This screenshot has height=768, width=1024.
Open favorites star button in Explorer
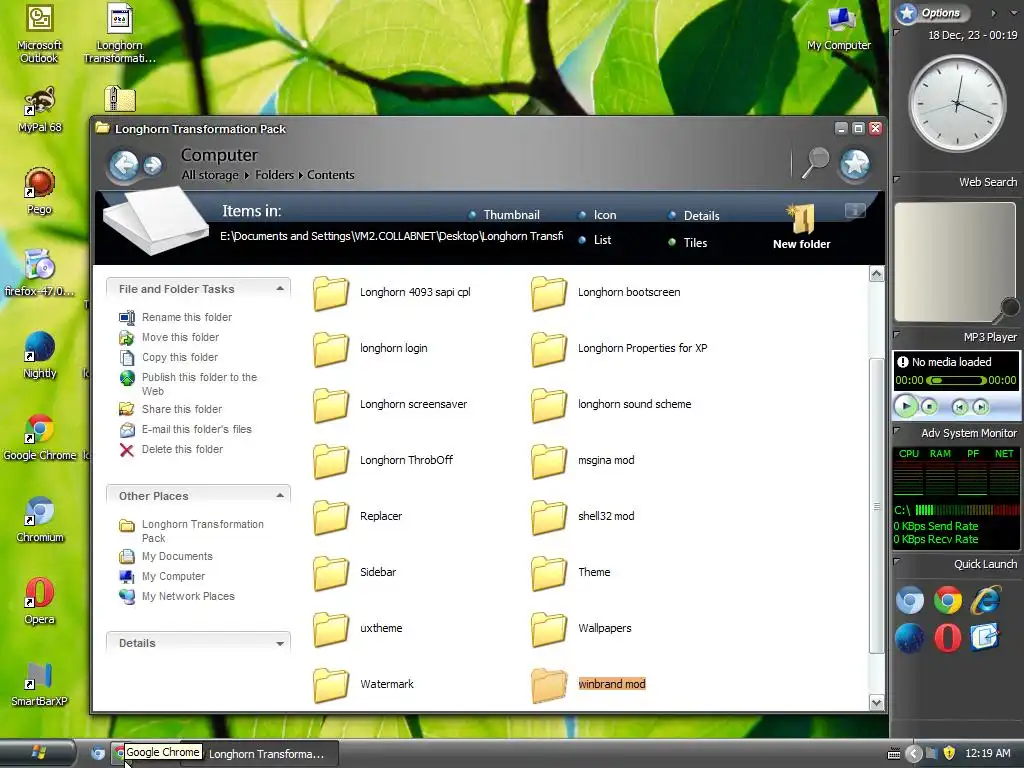point(855,164)
